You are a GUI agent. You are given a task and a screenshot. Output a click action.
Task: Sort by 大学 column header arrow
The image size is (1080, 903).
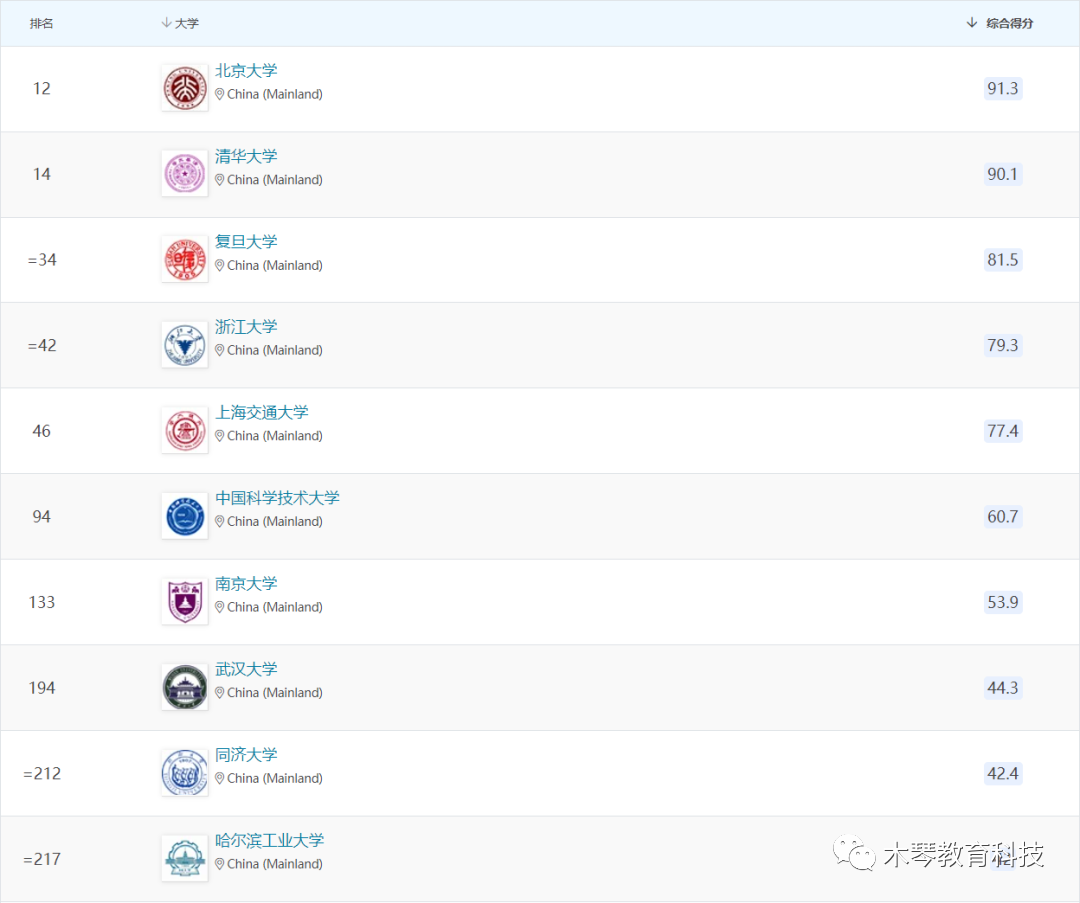(166, 23)
